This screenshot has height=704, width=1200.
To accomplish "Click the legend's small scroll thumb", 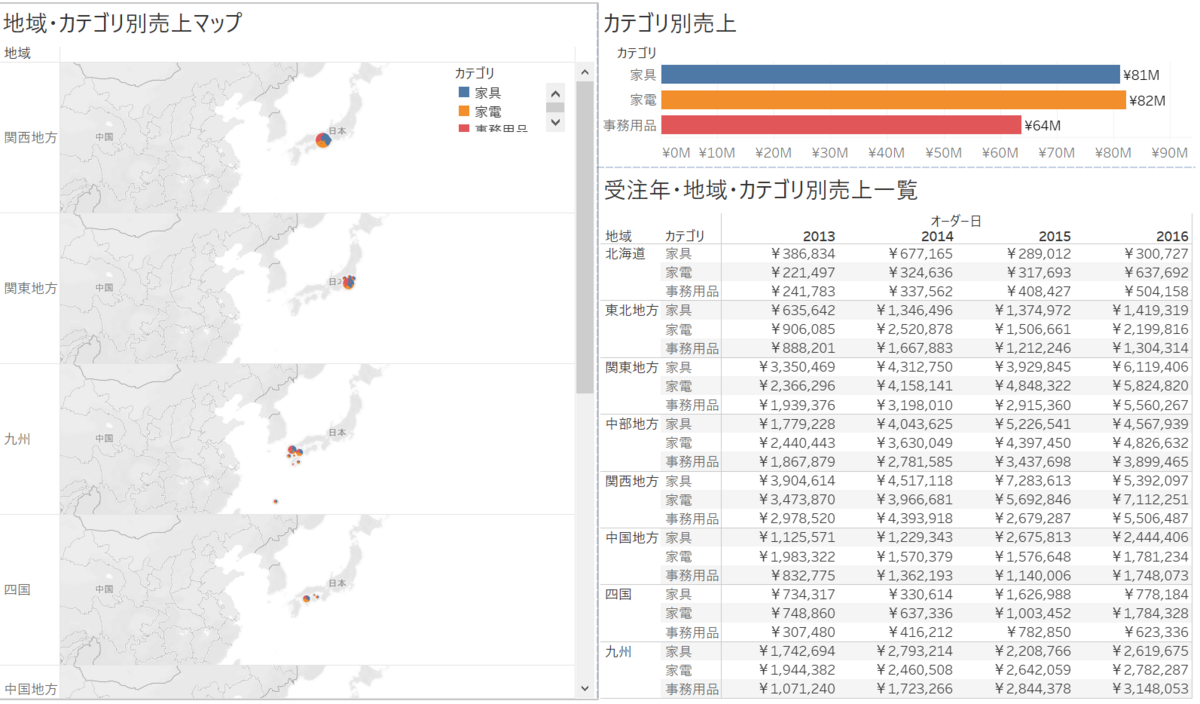I will point(555,107).
